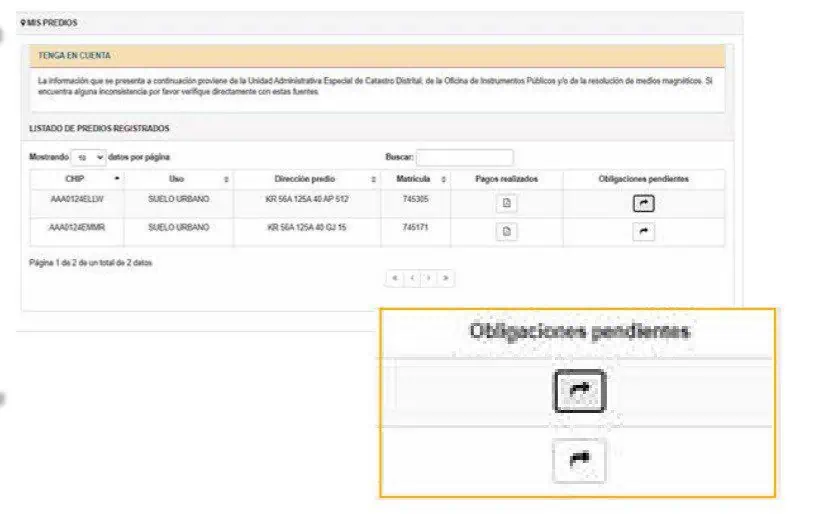Viewport: 827px width, 514px height.
Task: Click the 'datos por página' label
Action: (139, 157)
